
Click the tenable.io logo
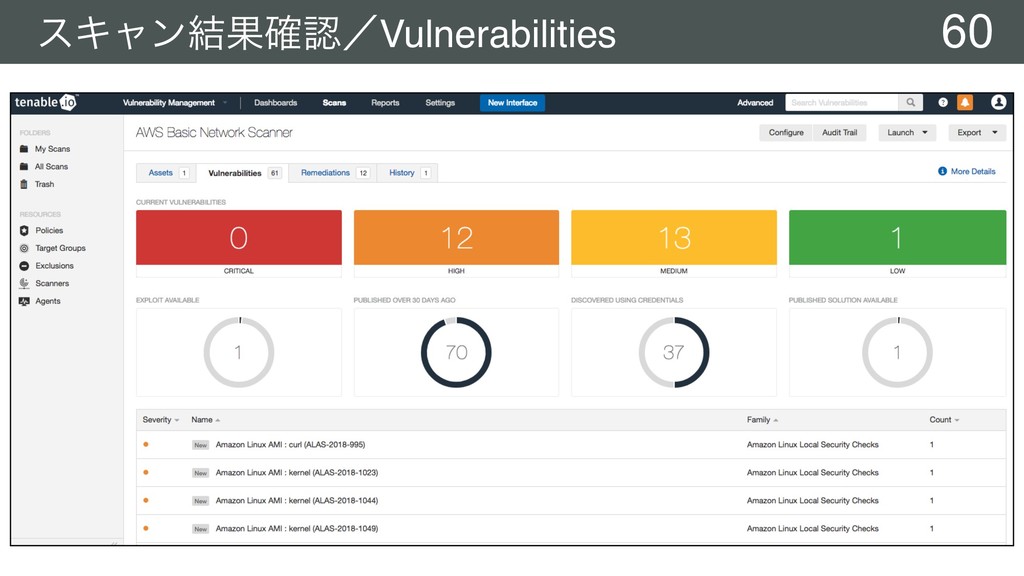pos(46,103)
